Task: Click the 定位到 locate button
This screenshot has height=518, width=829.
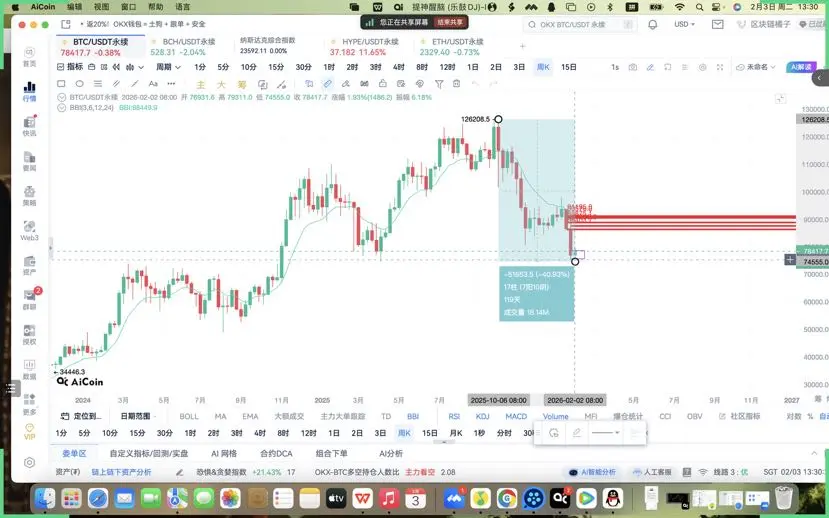Action: tap(82, 417)
